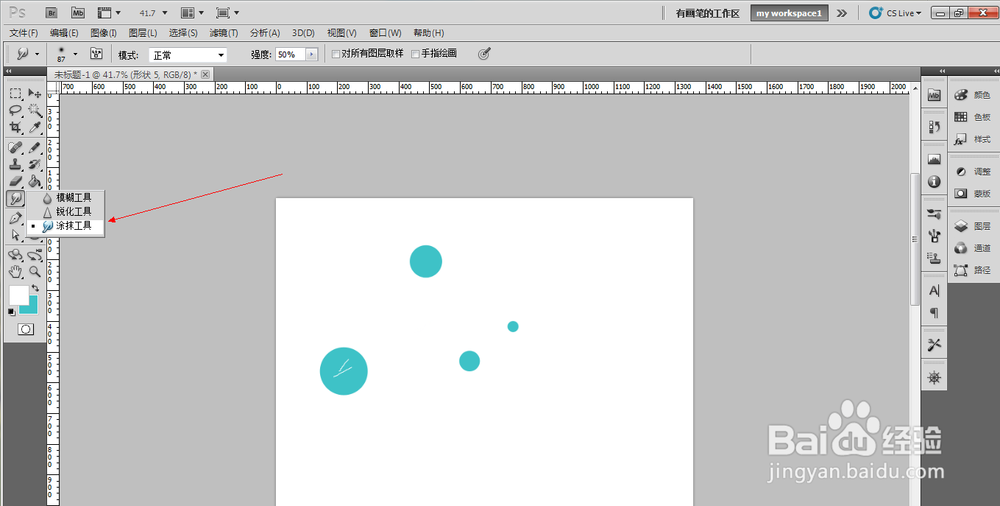Show more workspaces chevron
1000x506 pixels.
pyautogui.click(x=842, y=13)
